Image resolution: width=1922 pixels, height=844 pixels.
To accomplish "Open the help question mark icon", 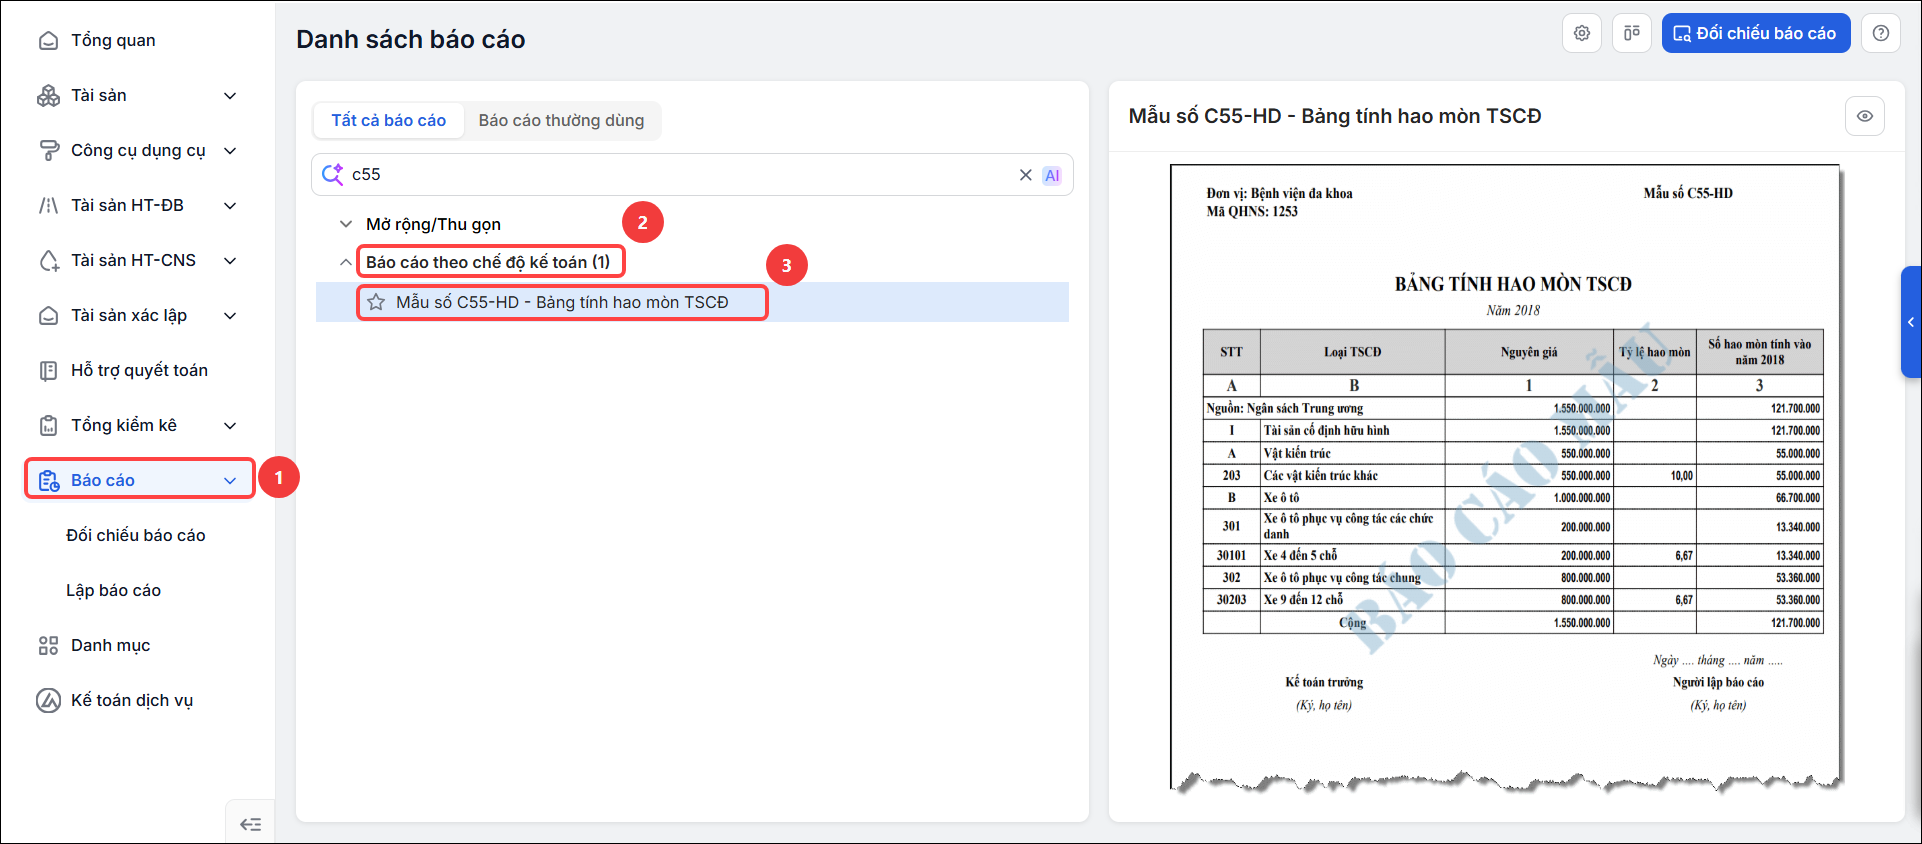I will [x=1881, y=33].
